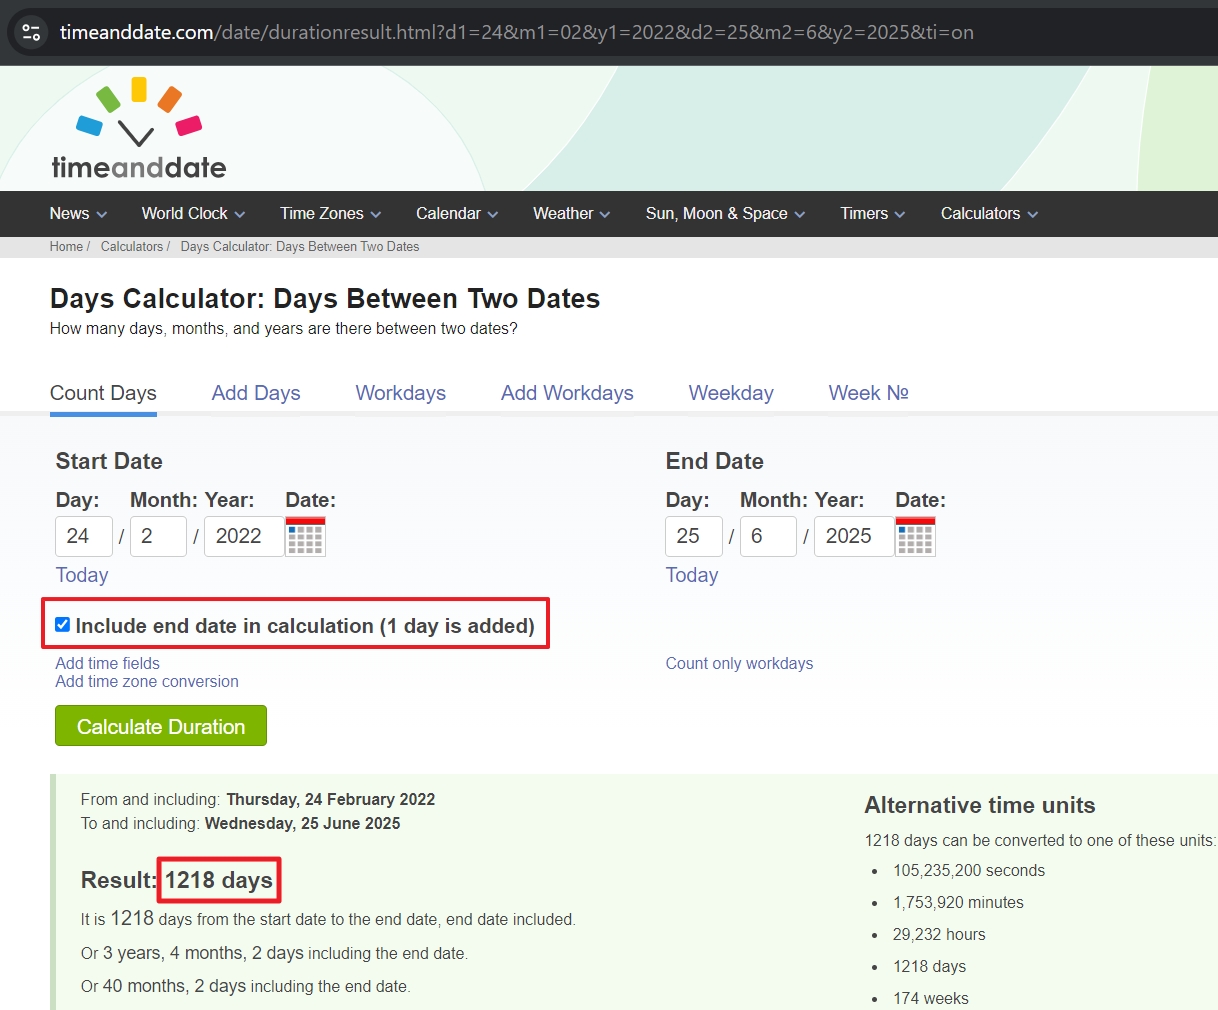The height and width of the screenshot is (1010, 1218).
Task: Click Add time zone conversion link
Action: [x=147, y=682]
